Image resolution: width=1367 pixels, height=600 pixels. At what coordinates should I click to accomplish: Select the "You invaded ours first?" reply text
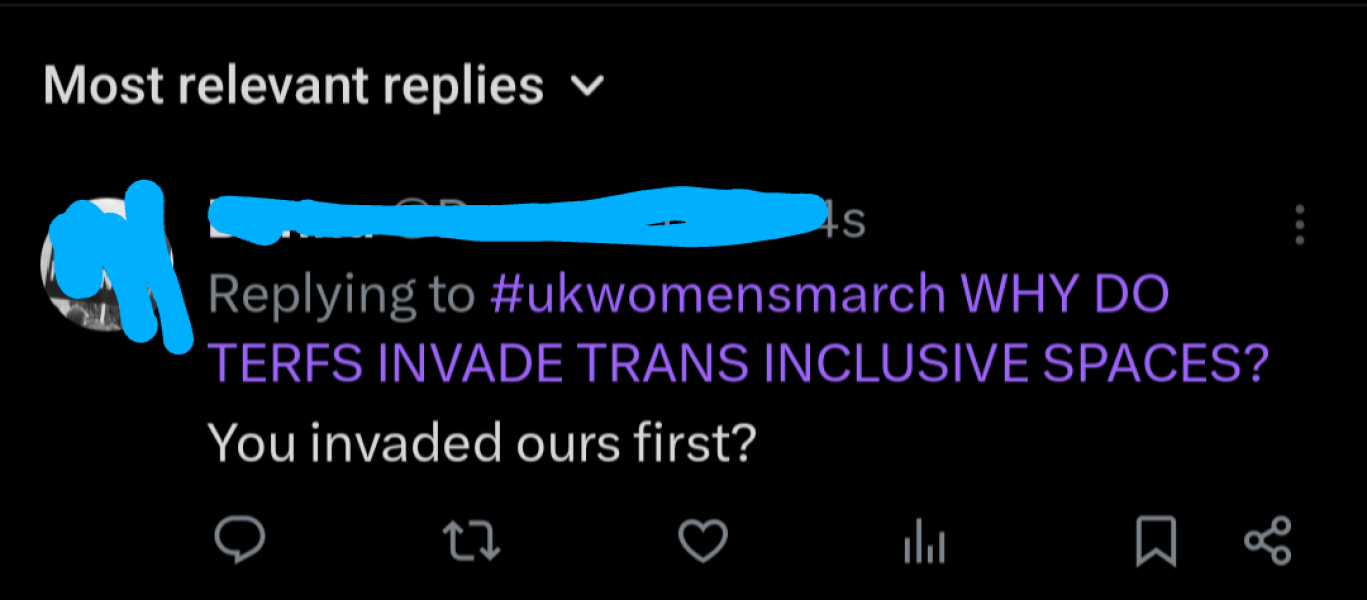point(479,442)
